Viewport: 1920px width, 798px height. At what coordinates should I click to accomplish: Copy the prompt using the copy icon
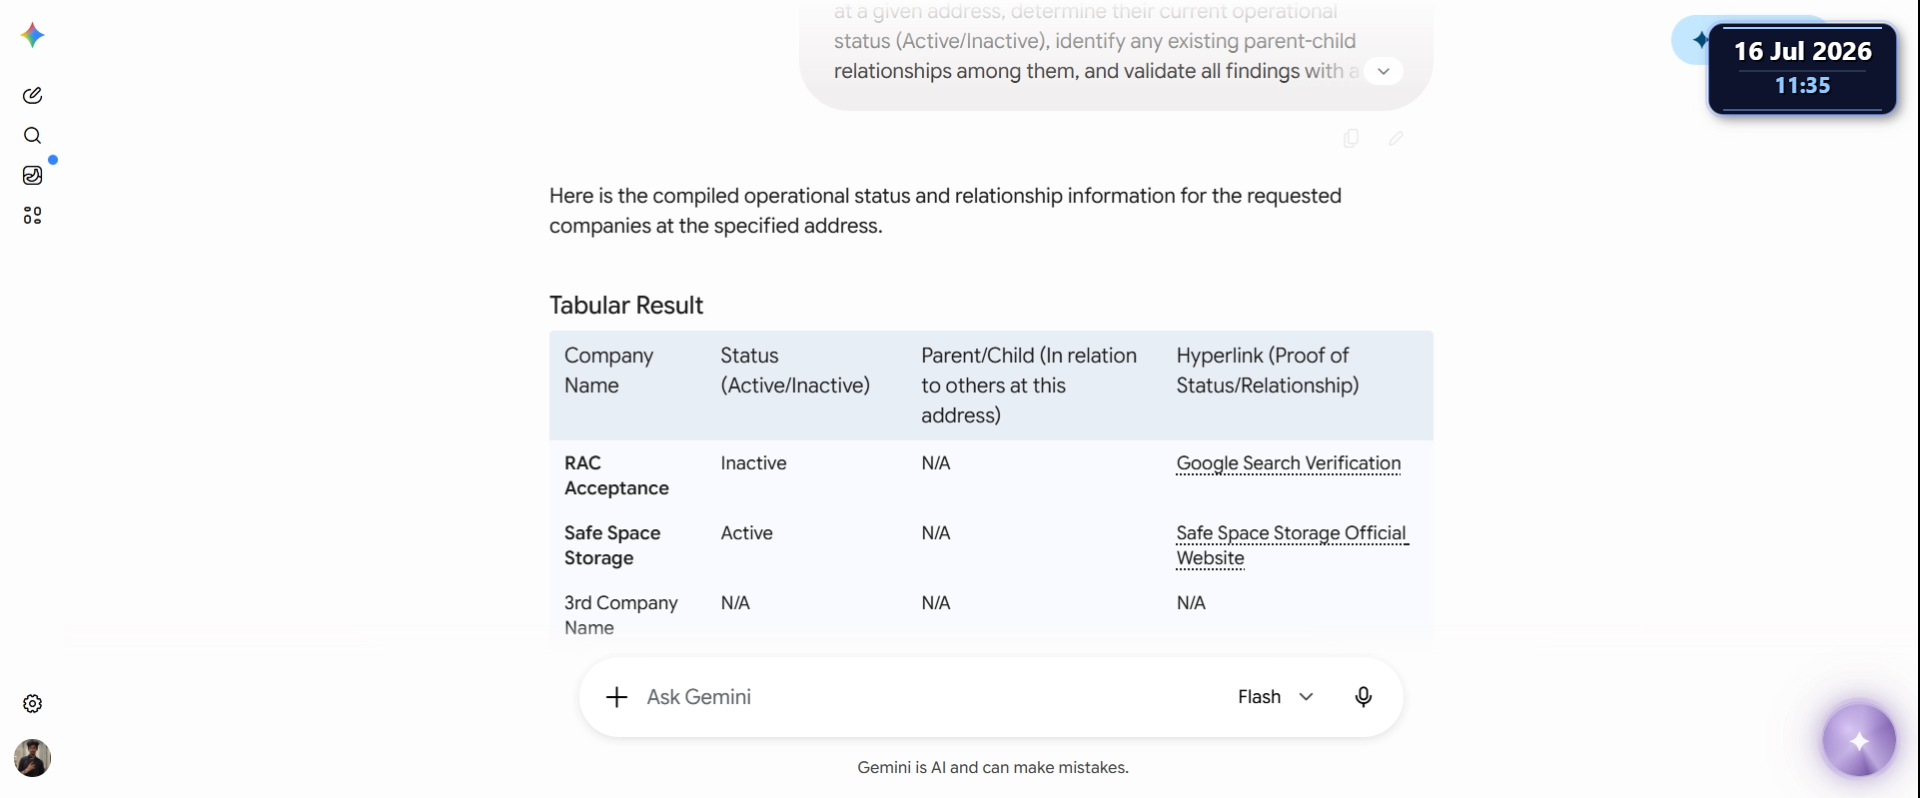pos(1351,138)
